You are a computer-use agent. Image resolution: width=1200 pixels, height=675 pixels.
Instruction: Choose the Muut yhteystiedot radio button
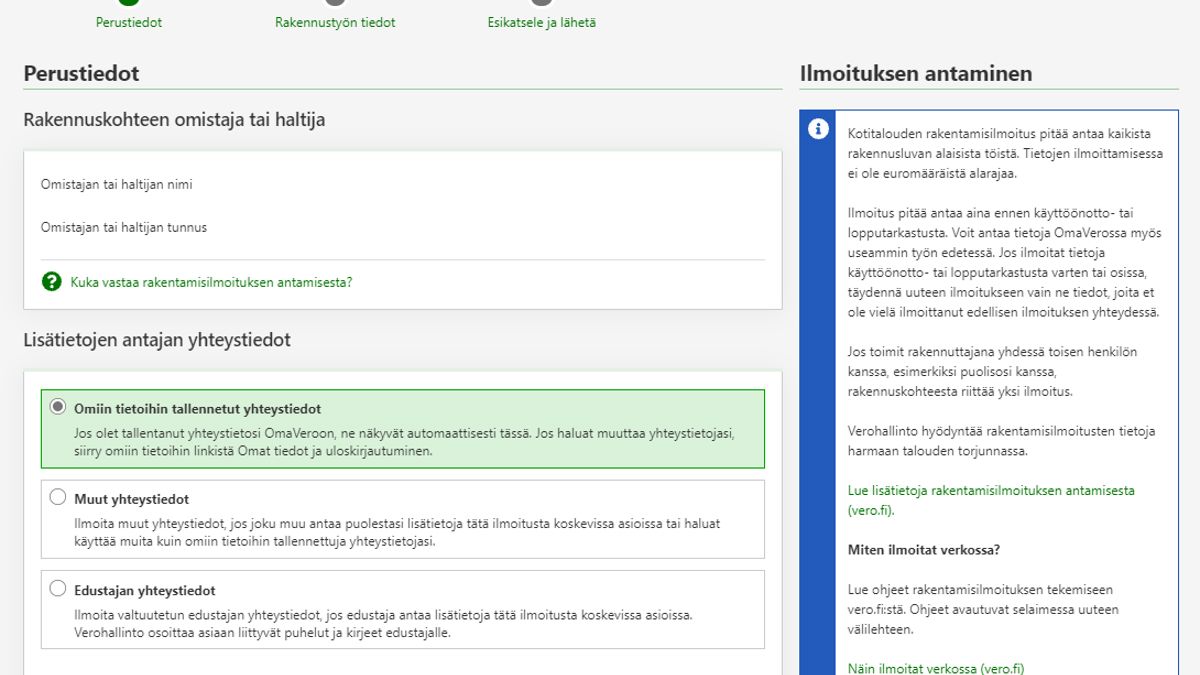click(58, 498)
